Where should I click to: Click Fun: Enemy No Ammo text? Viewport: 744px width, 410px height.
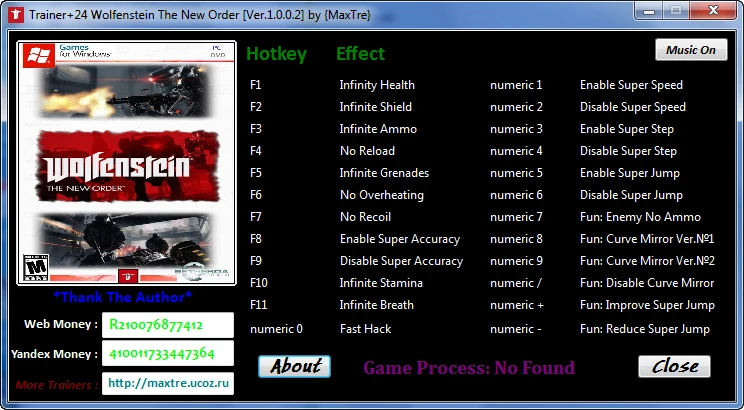pos(640,217)
